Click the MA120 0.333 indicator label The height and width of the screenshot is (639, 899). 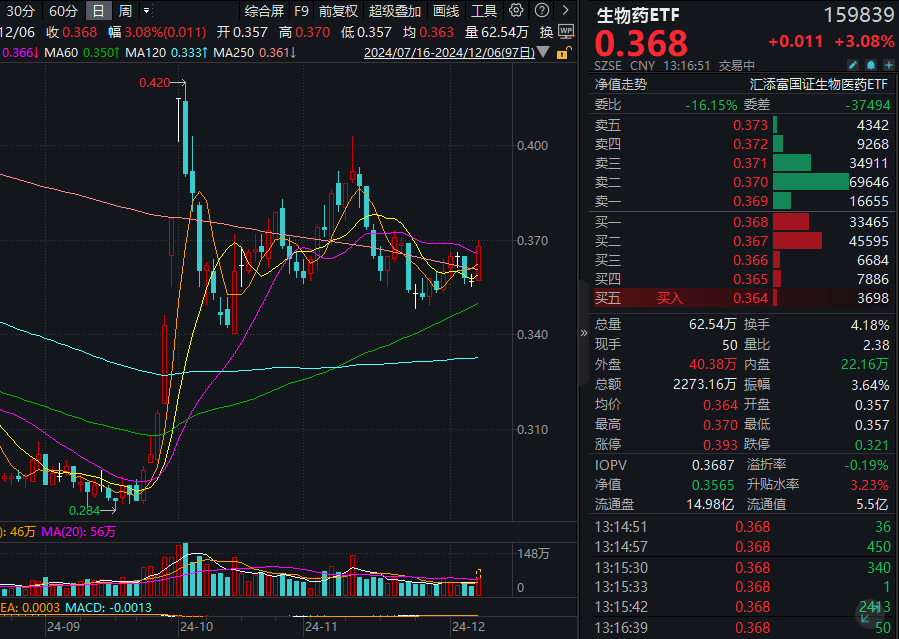coord(166,53)
